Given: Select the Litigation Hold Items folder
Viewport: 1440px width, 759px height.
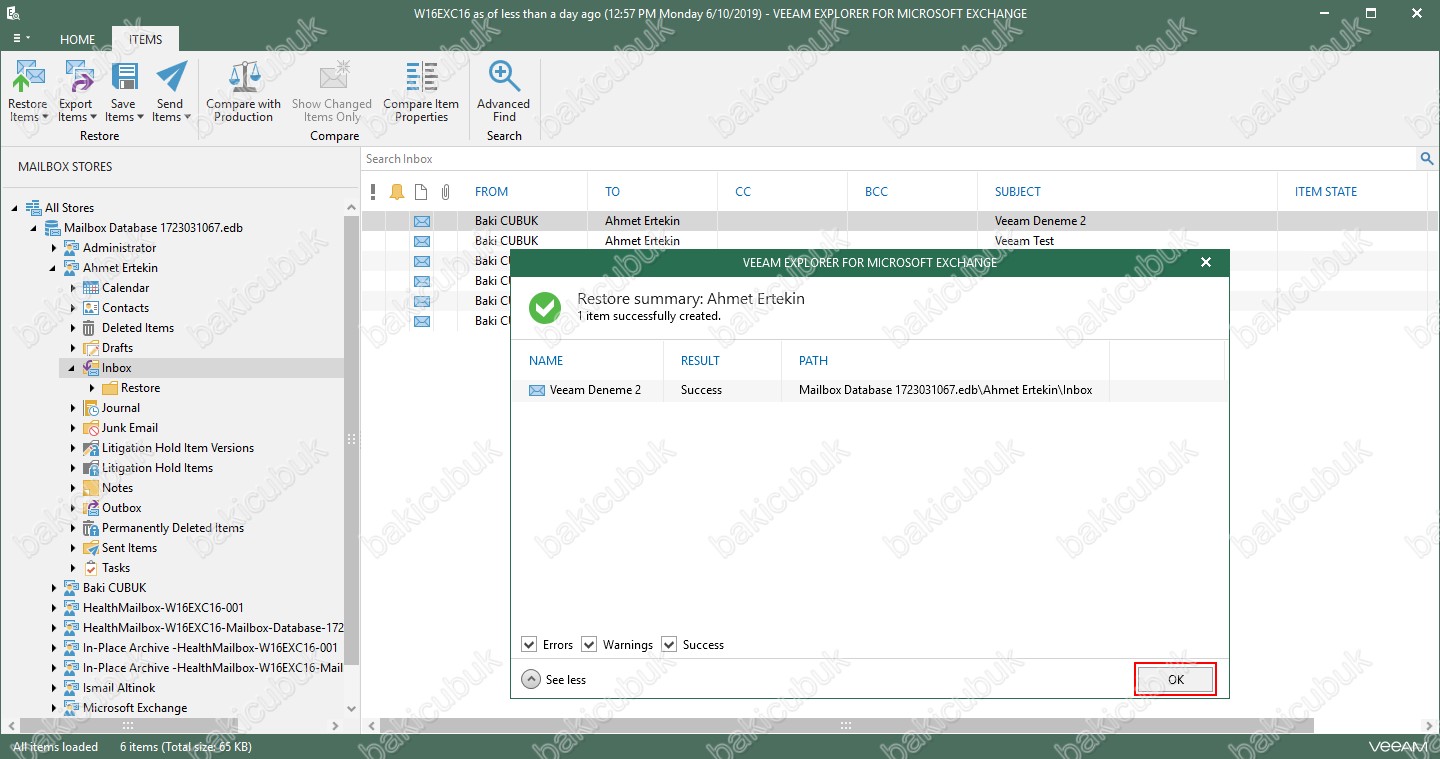Looking at the screenshot, I should 157,468.
